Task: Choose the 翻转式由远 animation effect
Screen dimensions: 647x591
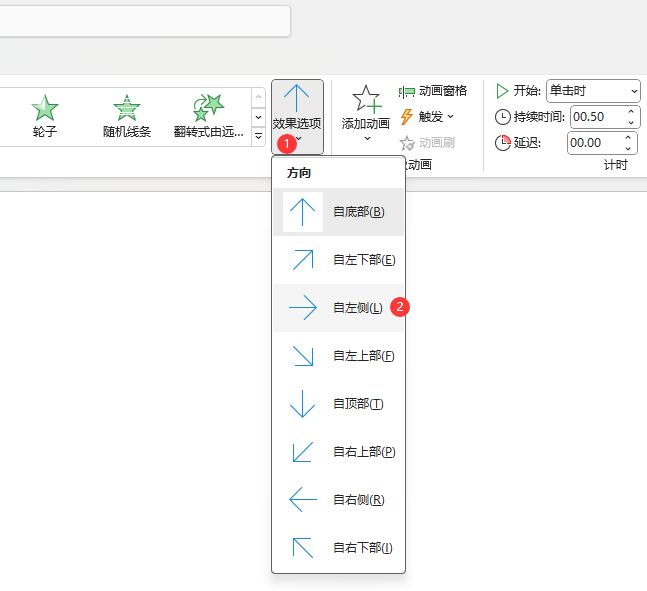Action: point(208,116)
